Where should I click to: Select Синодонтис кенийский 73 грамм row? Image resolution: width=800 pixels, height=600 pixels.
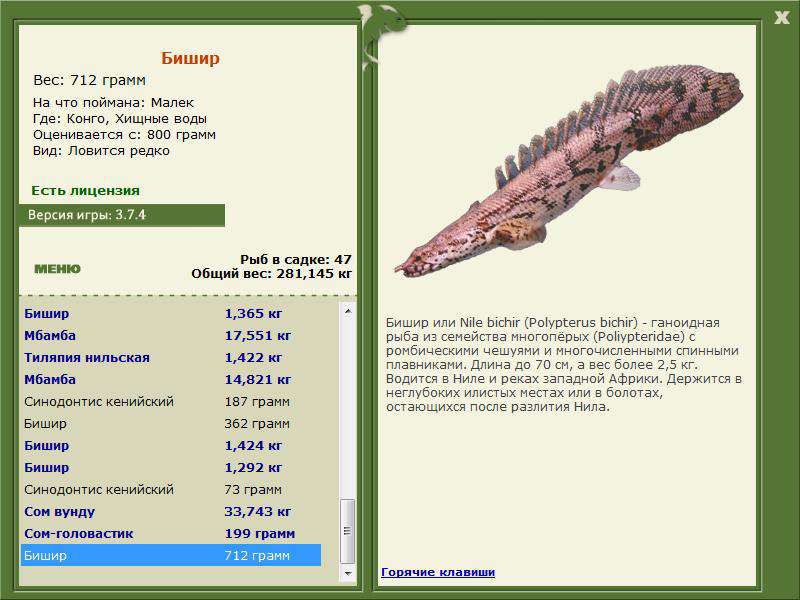point(170,489)
